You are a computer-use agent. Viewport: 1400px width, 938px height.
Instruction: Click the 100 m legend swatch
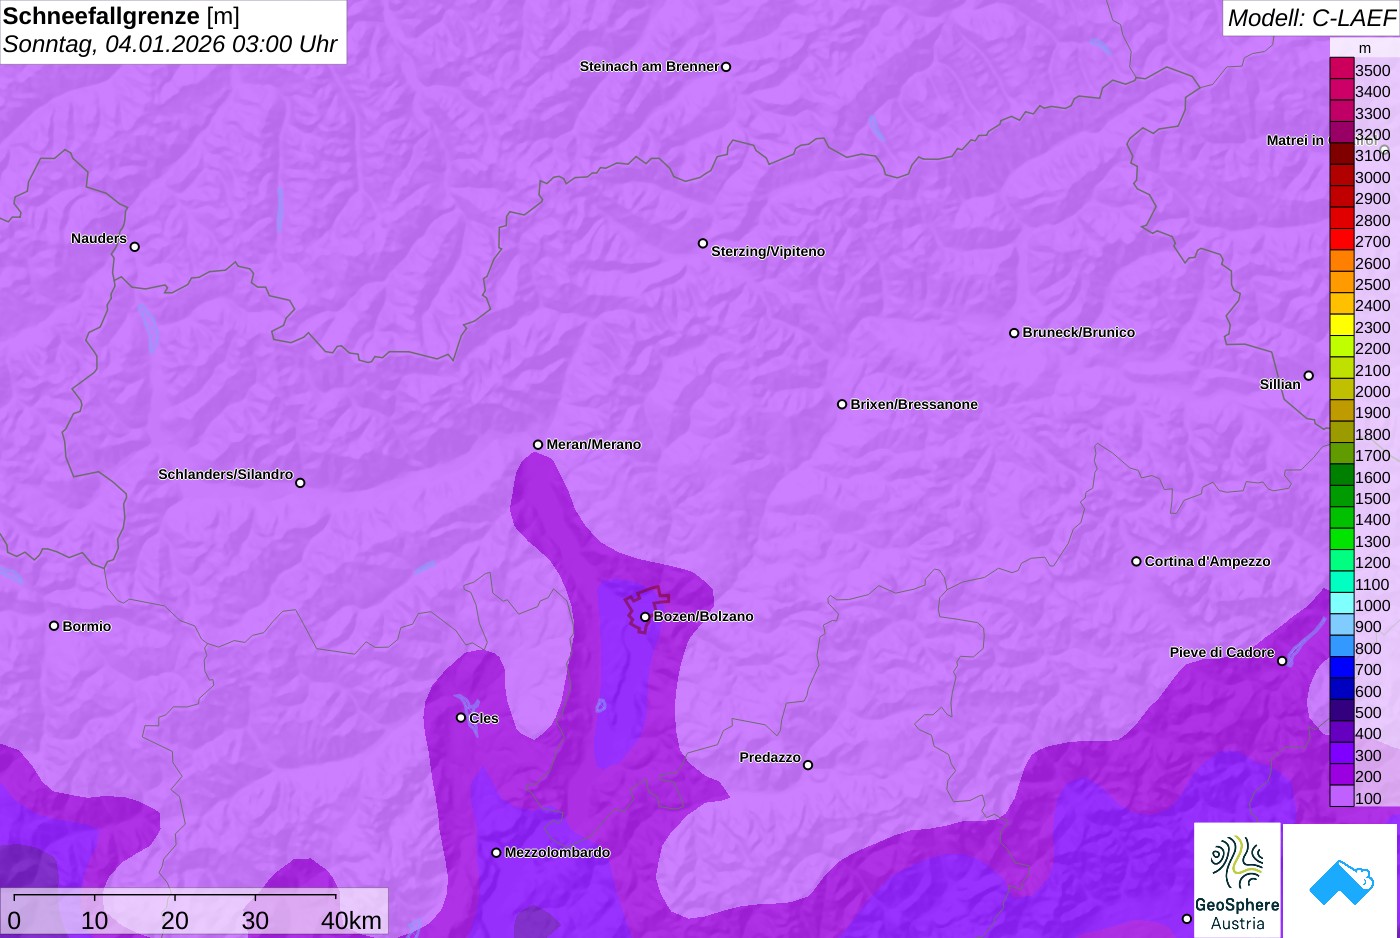(1341, 797)
